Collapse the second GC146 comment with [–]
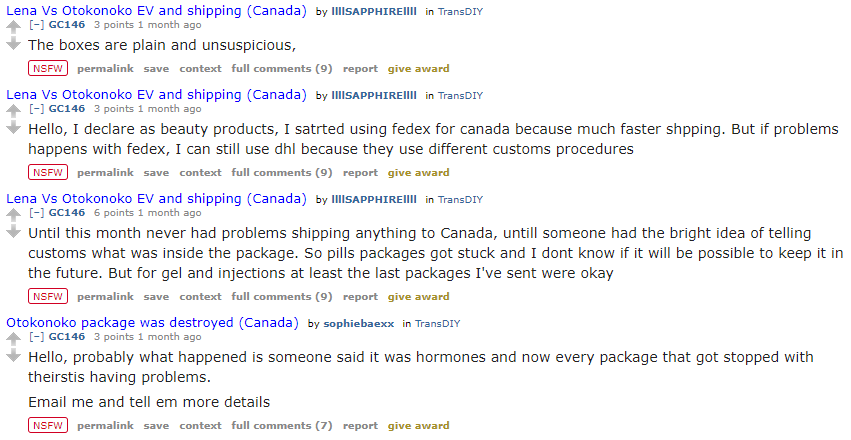 pos(37,109)
